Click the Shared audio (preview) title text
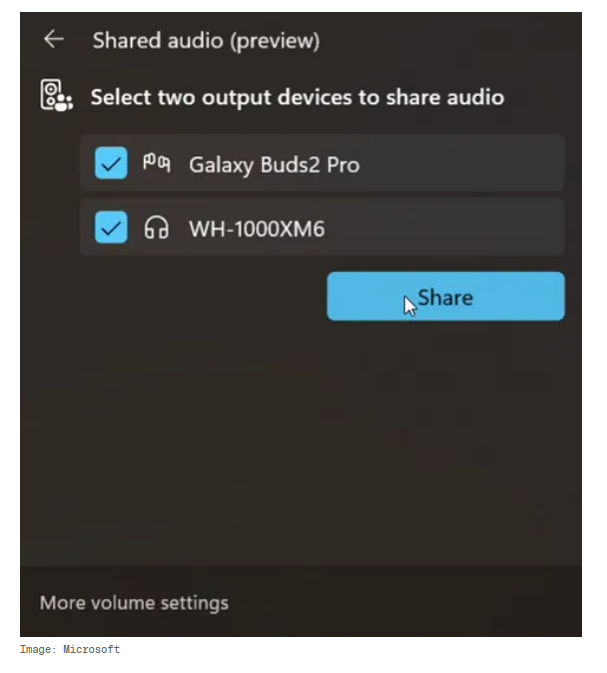This screenshot has width=607, height=673. [206, 41]
